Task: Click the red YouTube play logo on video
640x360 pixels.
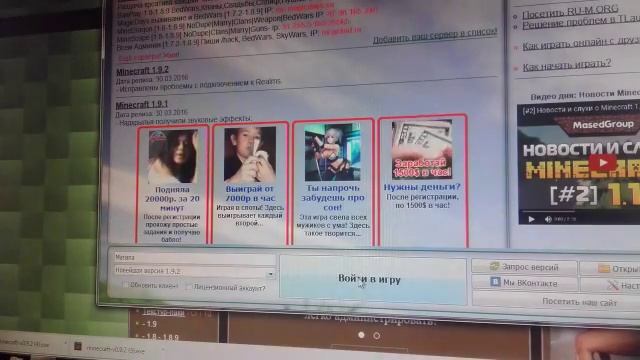Action: pos(603,163)
